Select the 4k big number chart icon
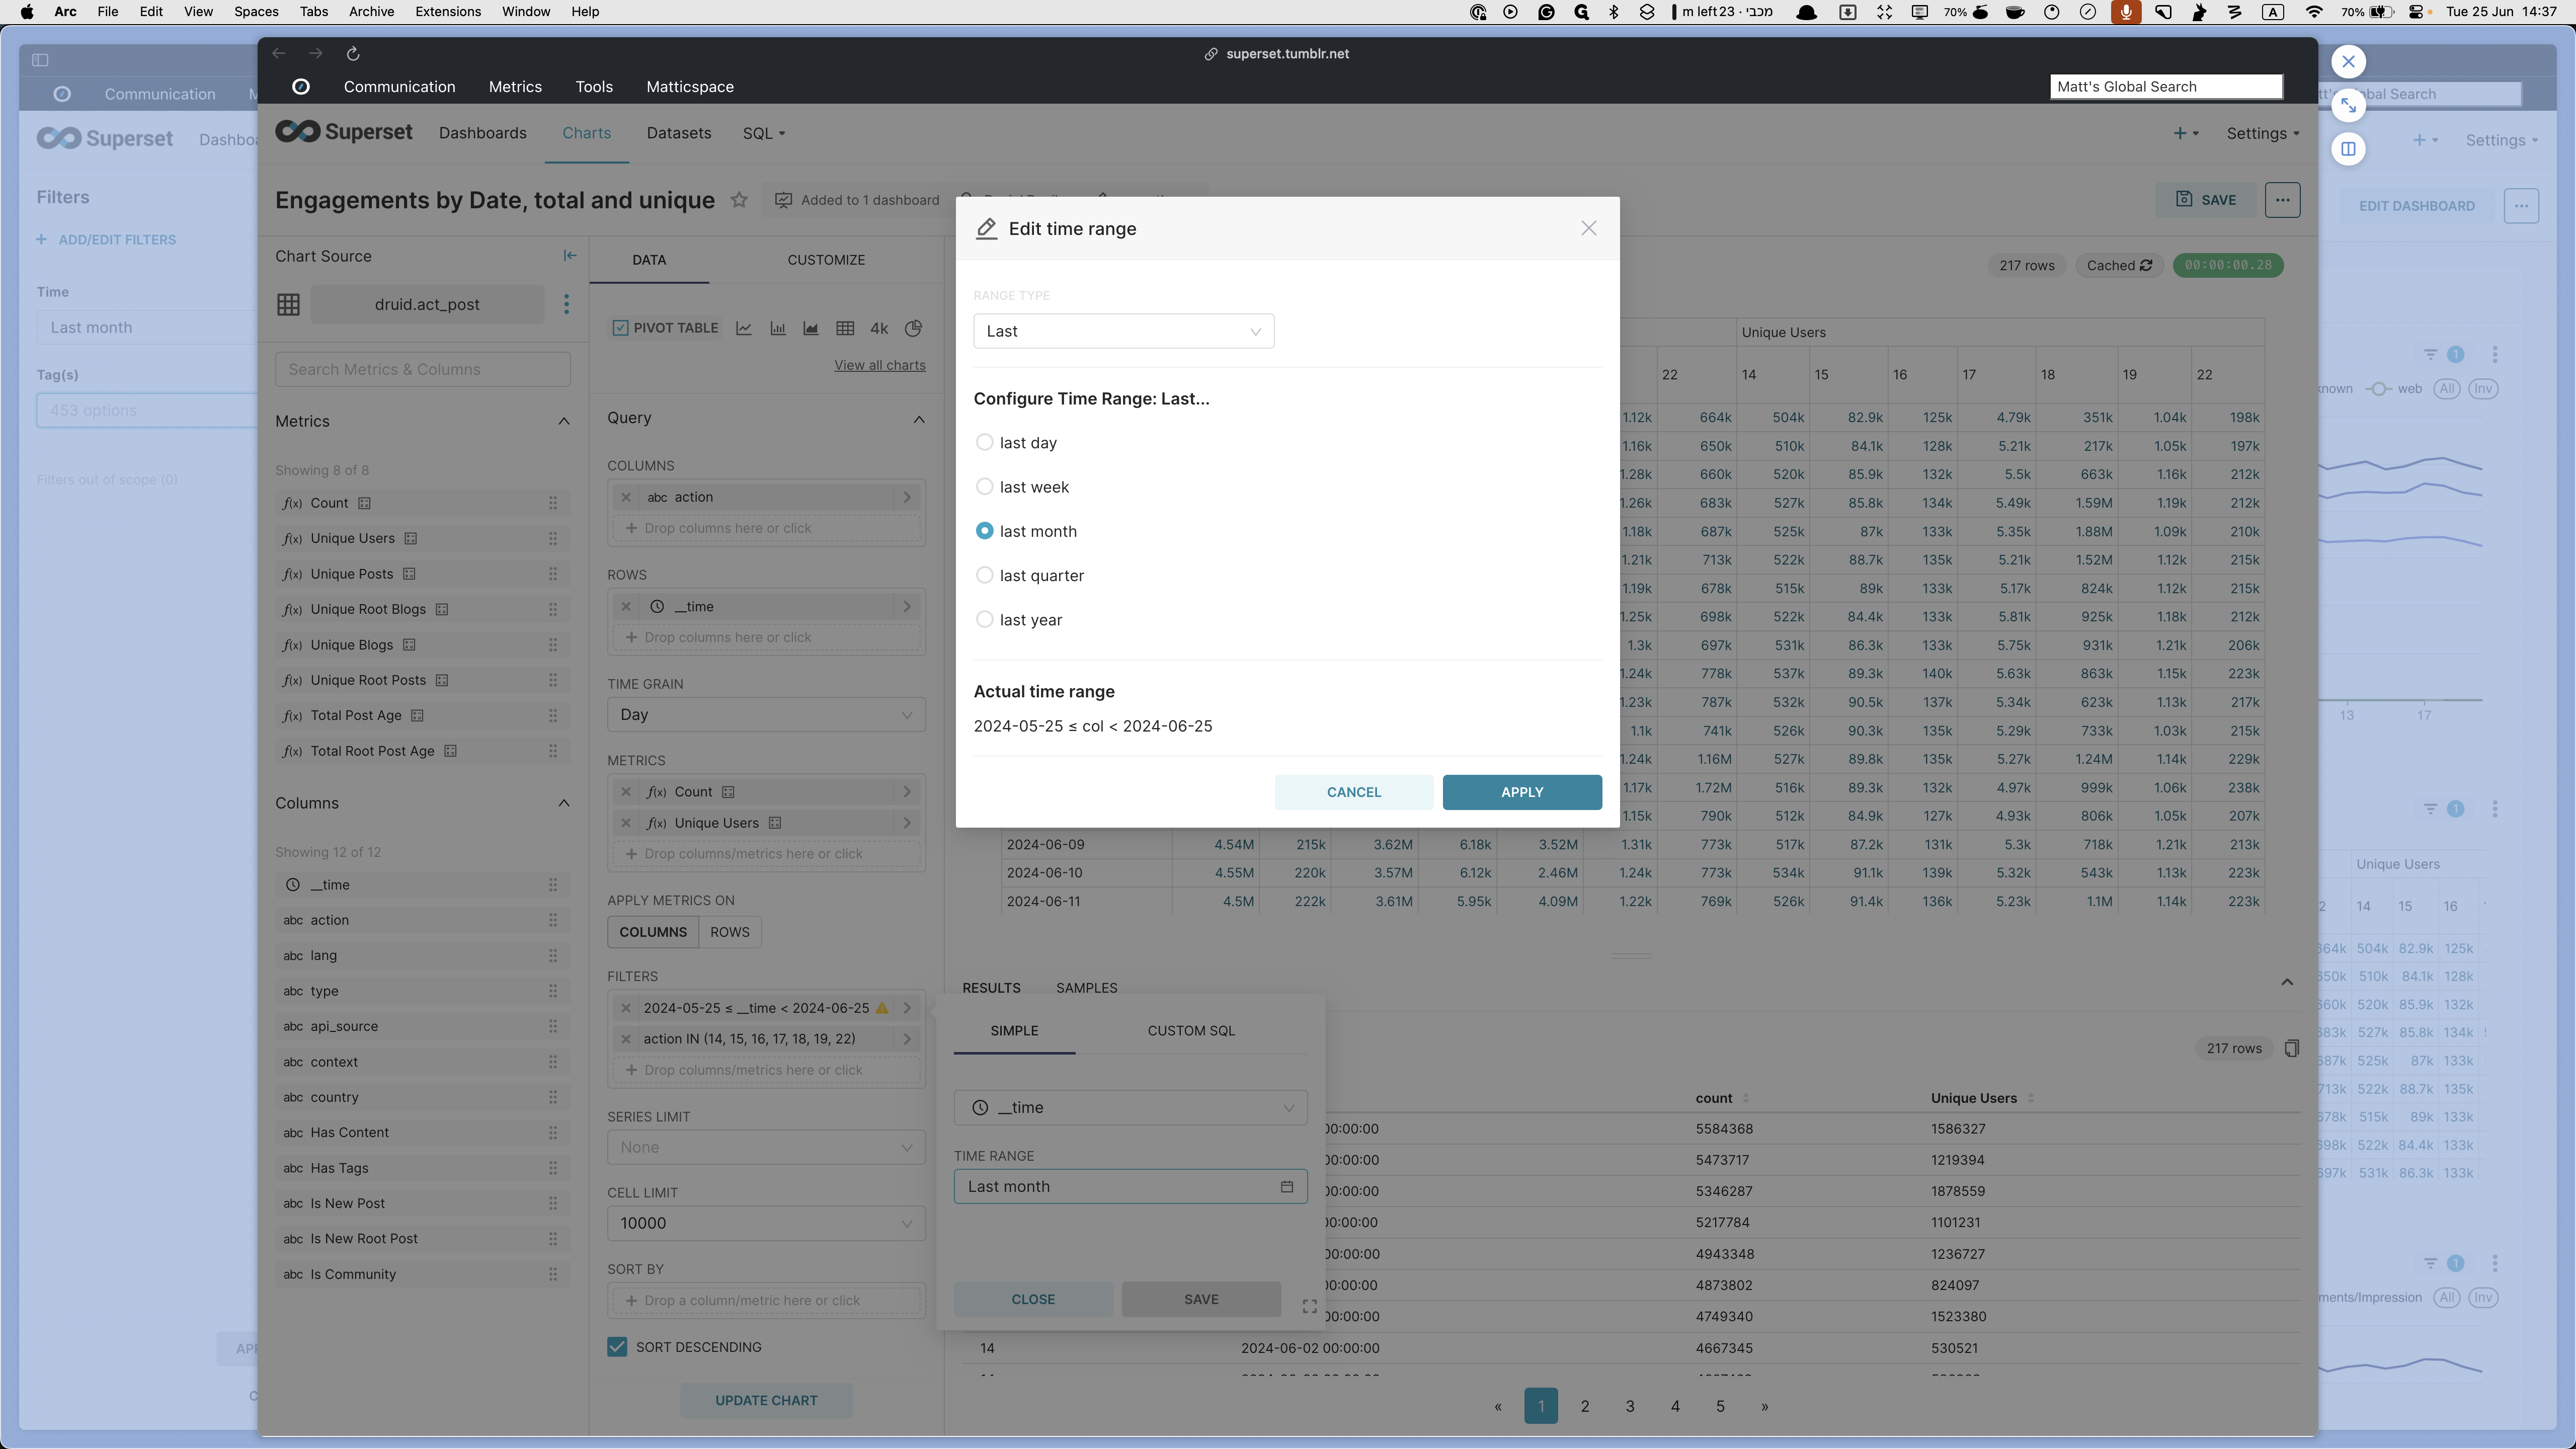 (x=879, y=328)
